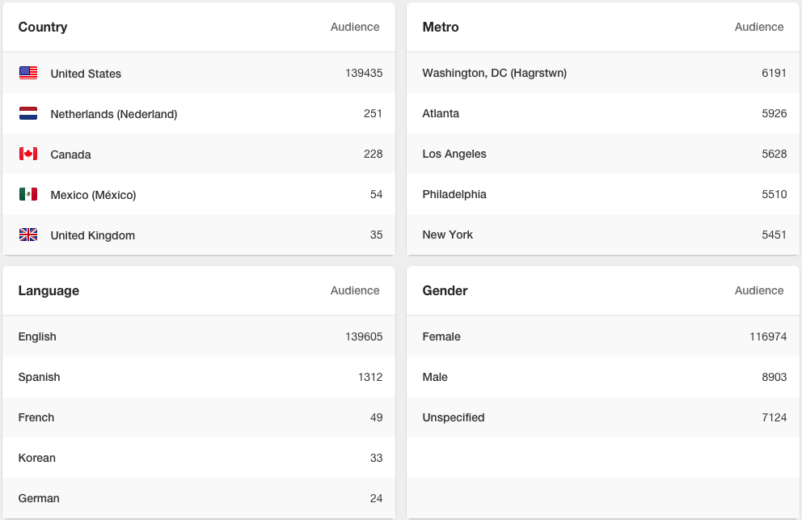Select the Washington, DC (Hagrstwn) metro row
The image size is (802, 520).
(x=603, y=73)
